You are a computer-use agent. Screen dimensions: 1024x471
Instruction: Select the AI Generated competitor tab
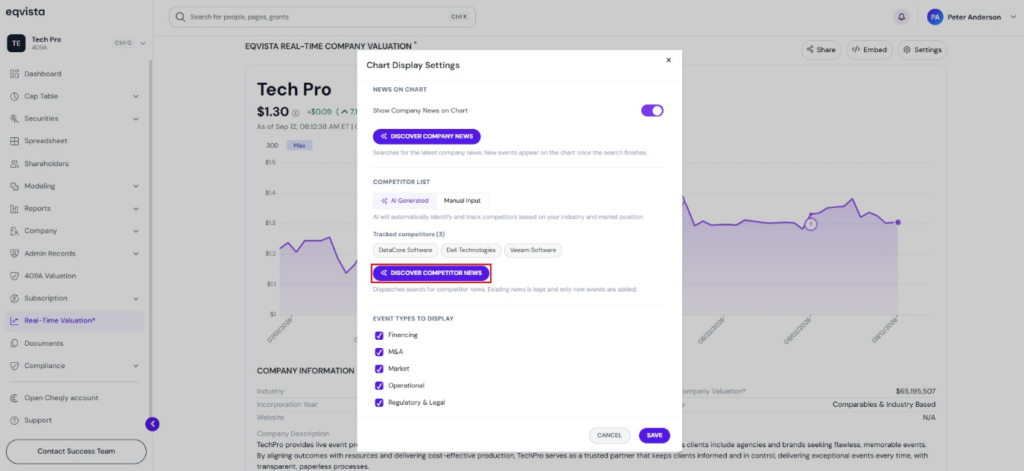click(x=404, y=201)
